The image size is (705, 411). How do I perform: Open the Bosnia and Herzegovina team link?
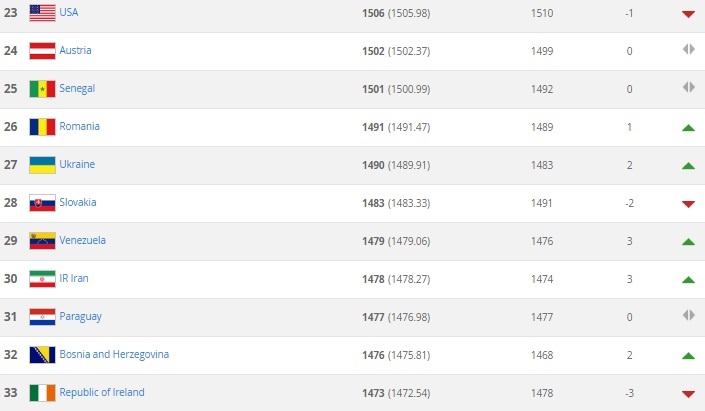tap(114, 355)
